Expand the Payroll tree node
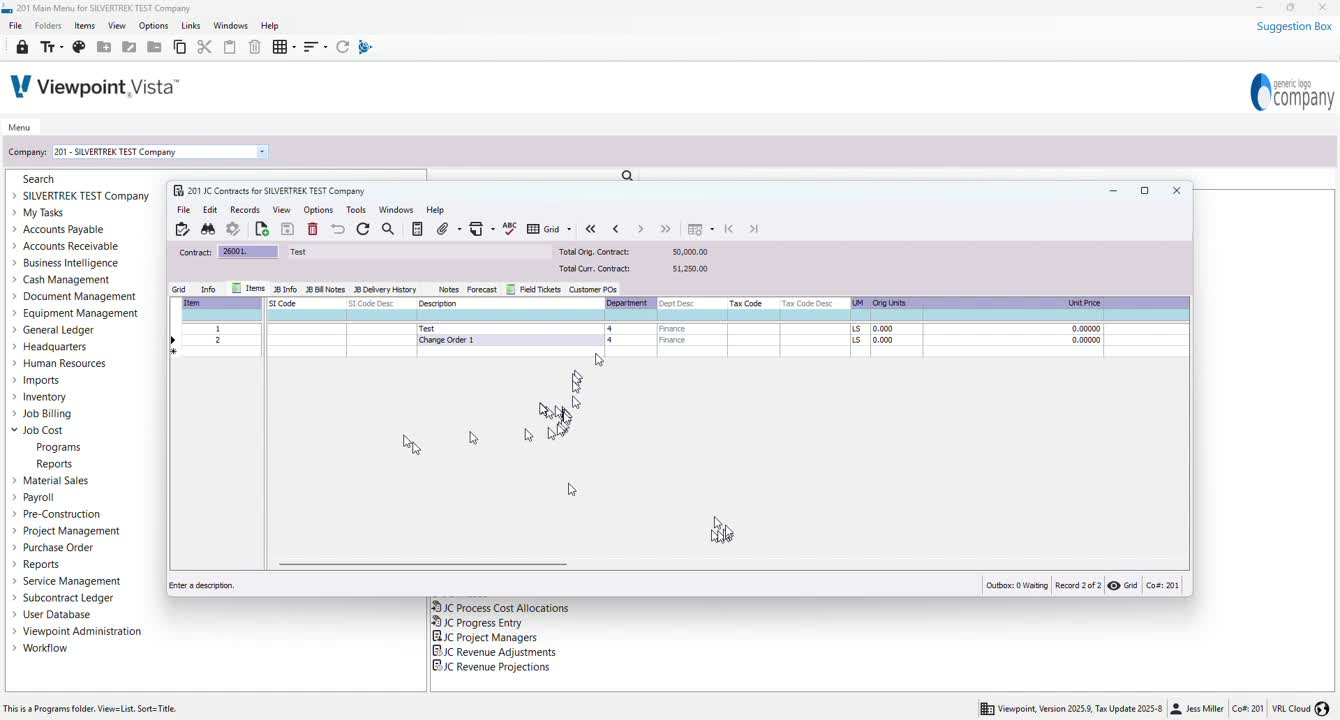1340x720 pixels. (x=14, y=497)
